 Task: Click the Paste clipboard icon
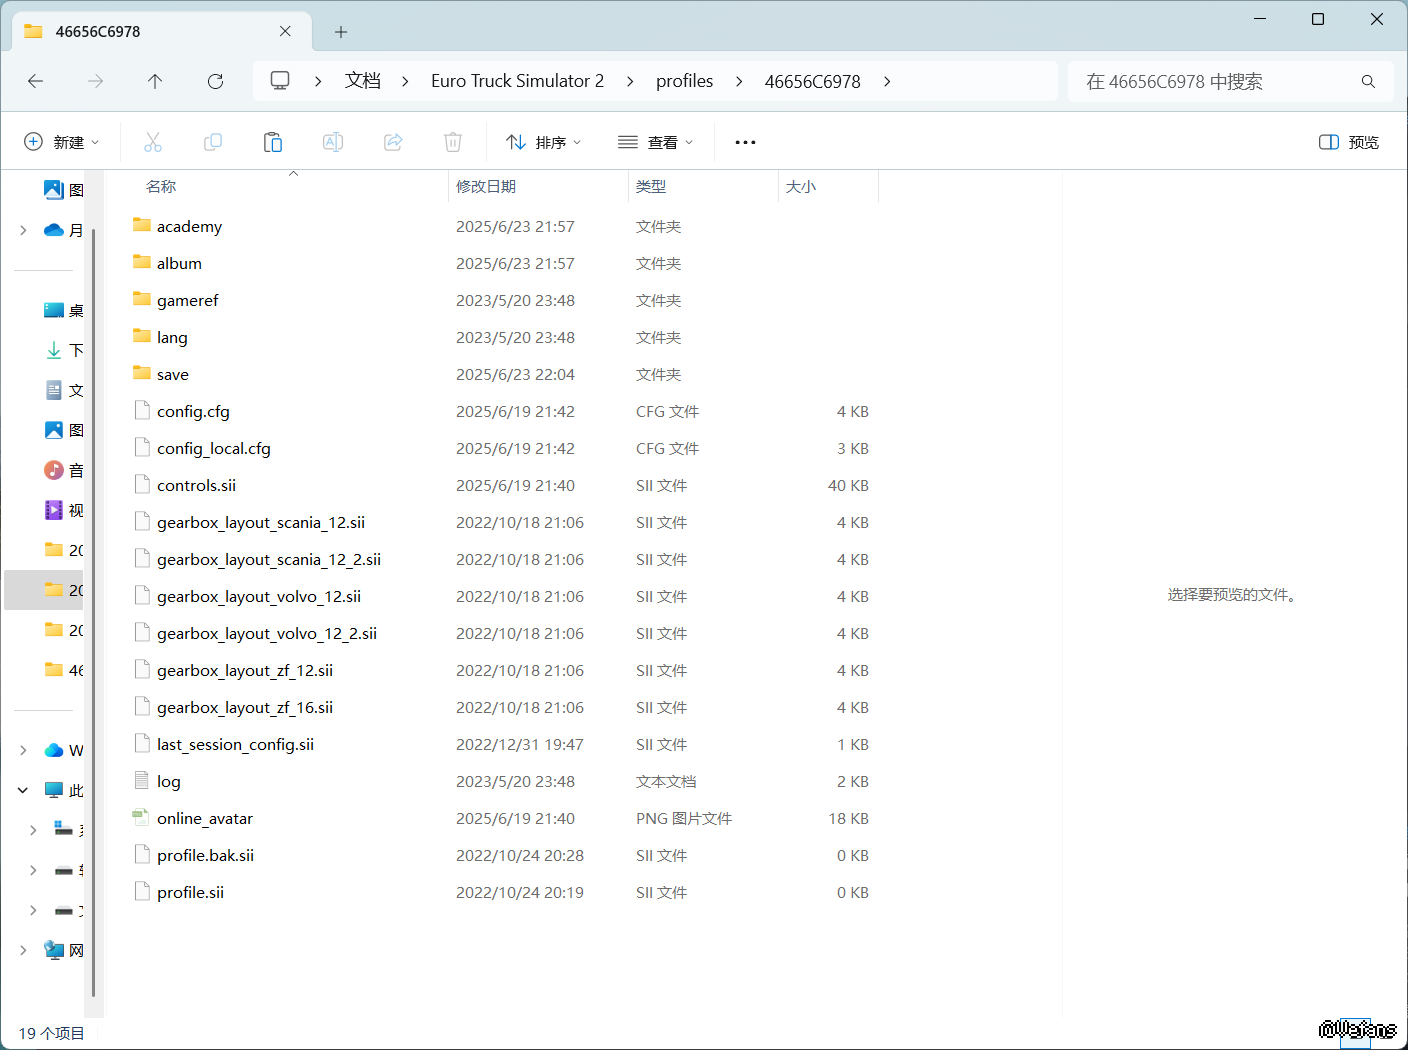pyautogui.click(x=273, y=142)
